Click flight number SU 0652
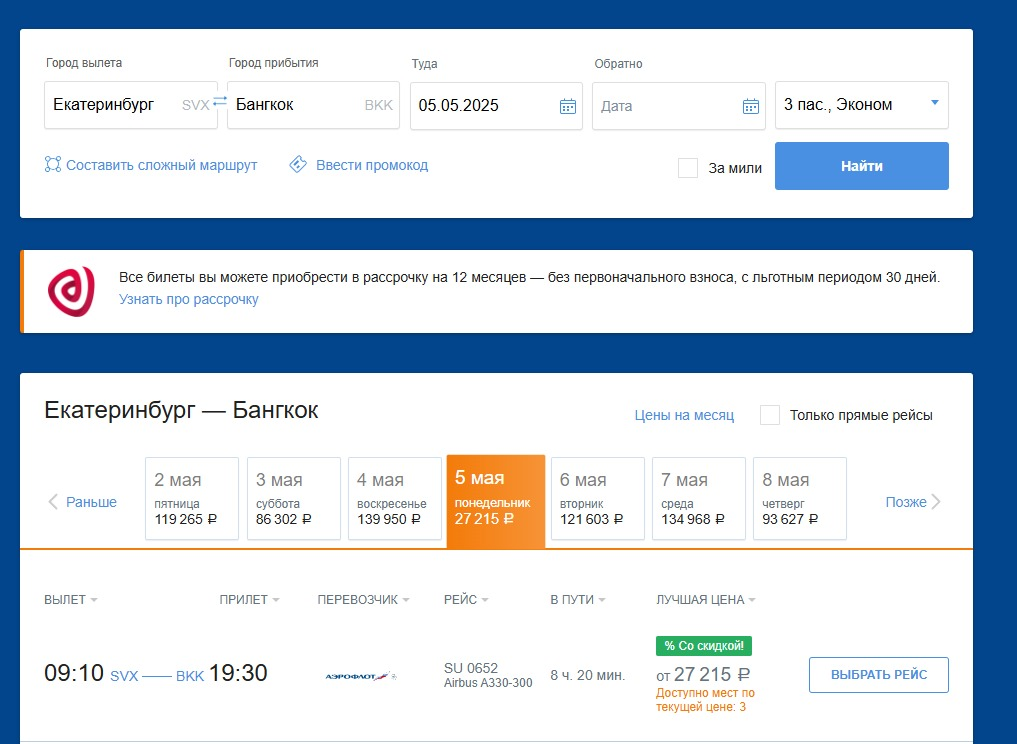This screenshot has width=1017, height=744. [471, 668]
